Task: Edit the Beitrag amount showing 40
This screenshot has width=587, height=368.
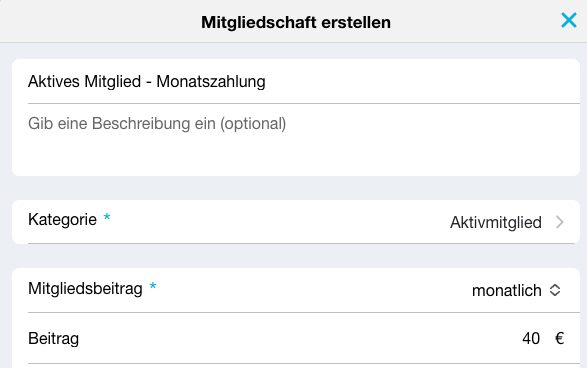Action: click(531, 338)
